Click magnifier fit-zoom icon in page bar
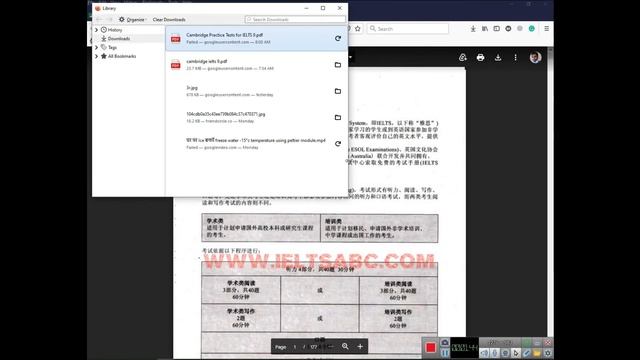 click(x=345, y=346)
